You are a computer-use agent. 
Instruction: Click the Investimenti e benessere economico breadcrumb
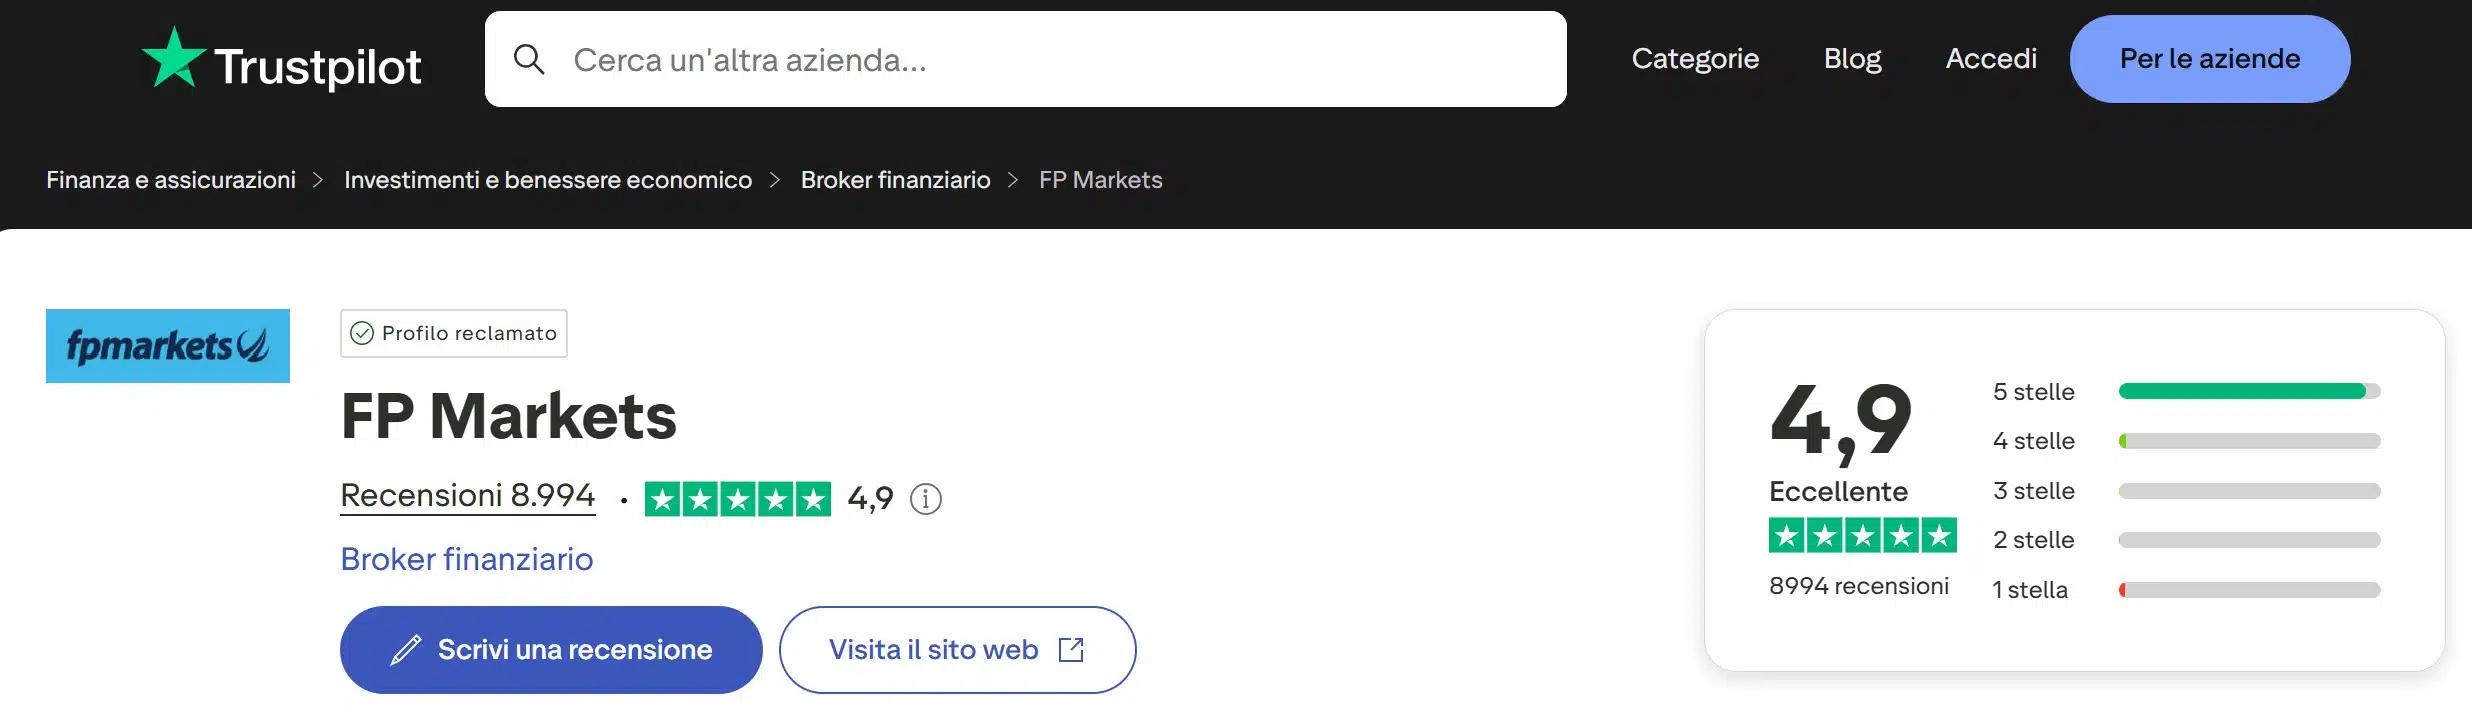pyautogui.click(x=547, y=180)
